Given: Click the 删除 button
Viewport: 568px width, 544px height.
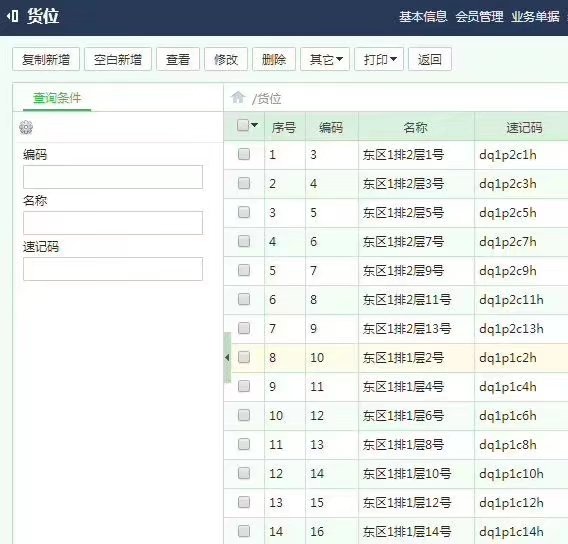Looking at the screenshot, I should pos(274,59).
